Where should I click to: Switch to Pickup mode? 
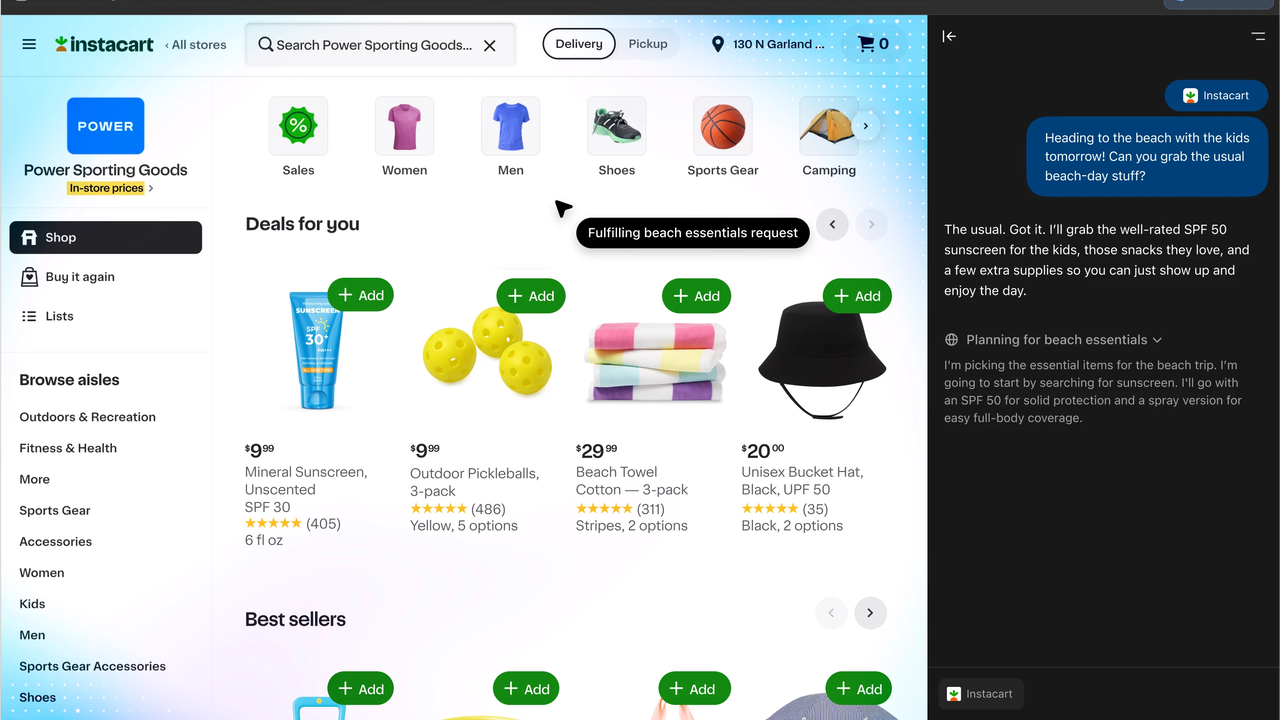[x=648, y=44]
